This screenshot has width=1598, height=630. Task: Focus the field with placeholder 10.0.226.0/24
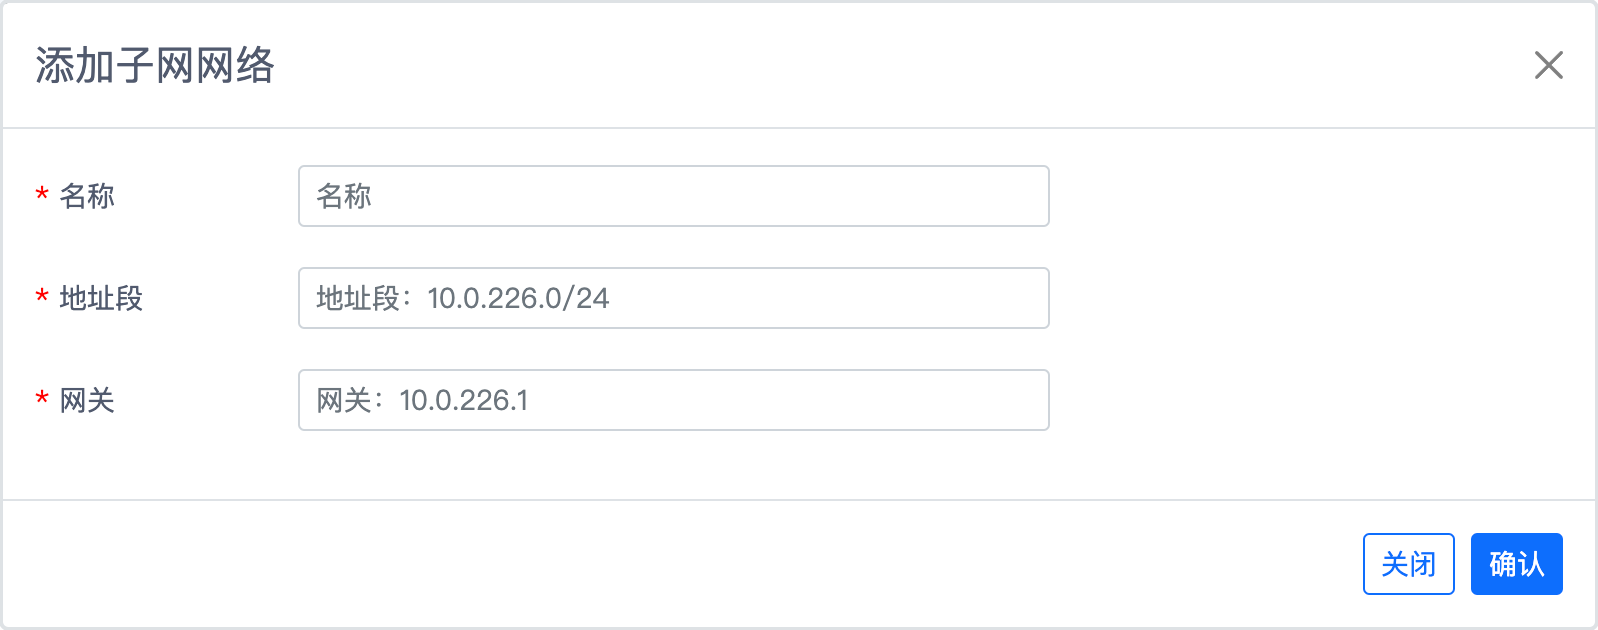[x=674, y=298]
